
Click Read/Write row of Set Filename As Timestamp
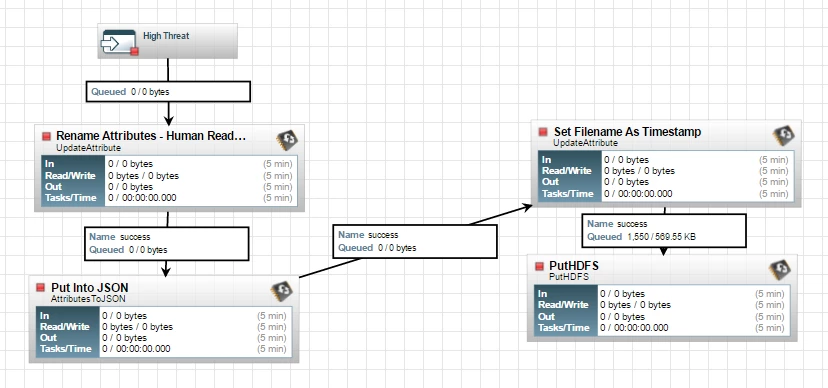(x=666, y=171)
